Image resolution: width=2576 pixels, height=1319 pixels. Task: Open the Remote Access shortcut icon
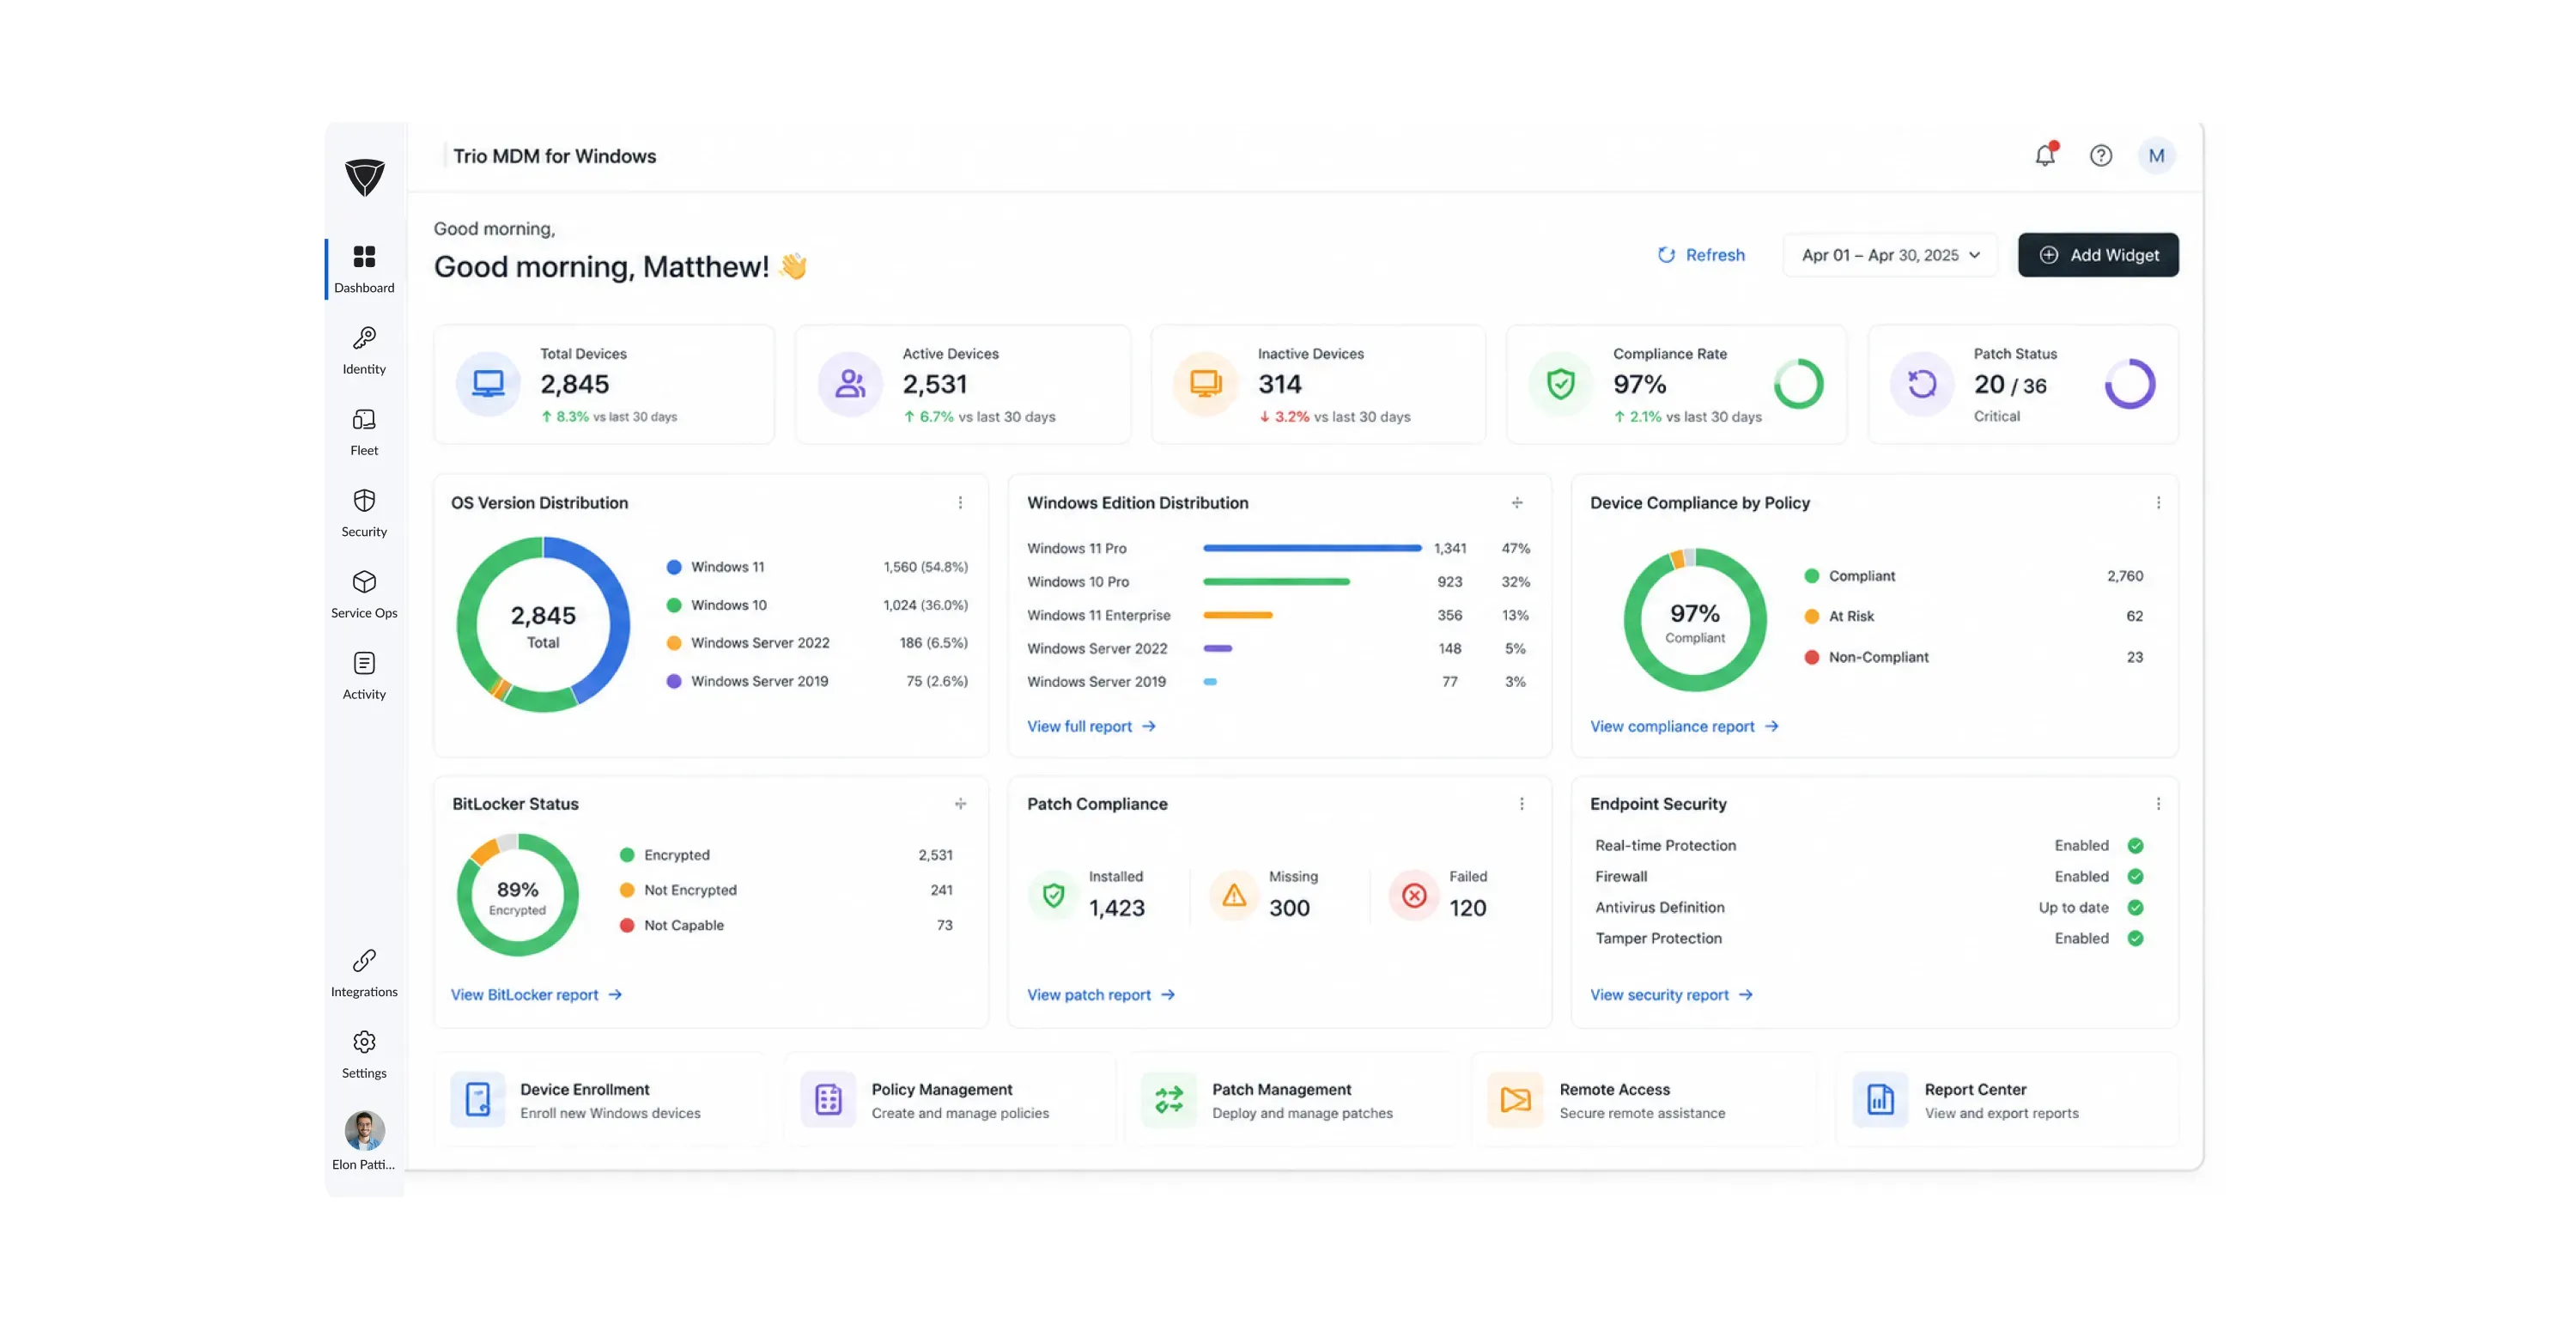coord(1515,1100)
